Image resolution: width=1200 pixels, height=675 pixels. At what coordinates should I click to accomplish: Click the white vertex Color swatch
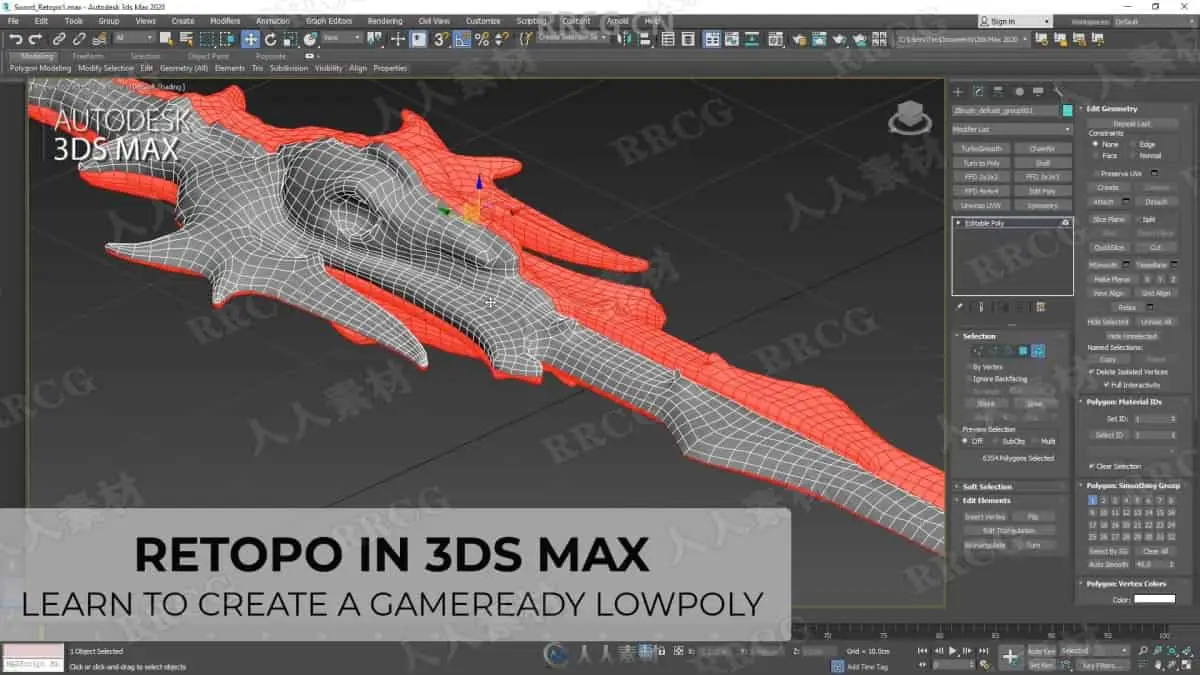coord(1153,599)
